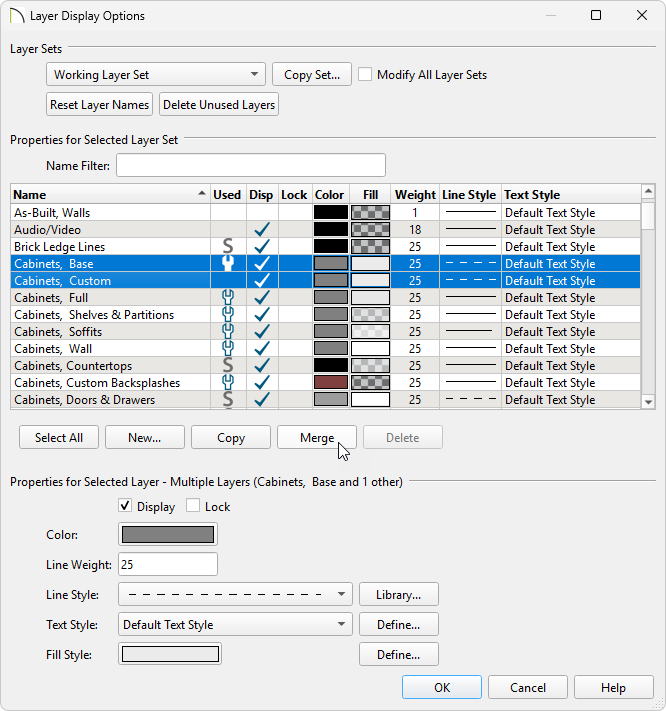Select Cabinets, Shelves & Partitions layer name

pos(94,315)
